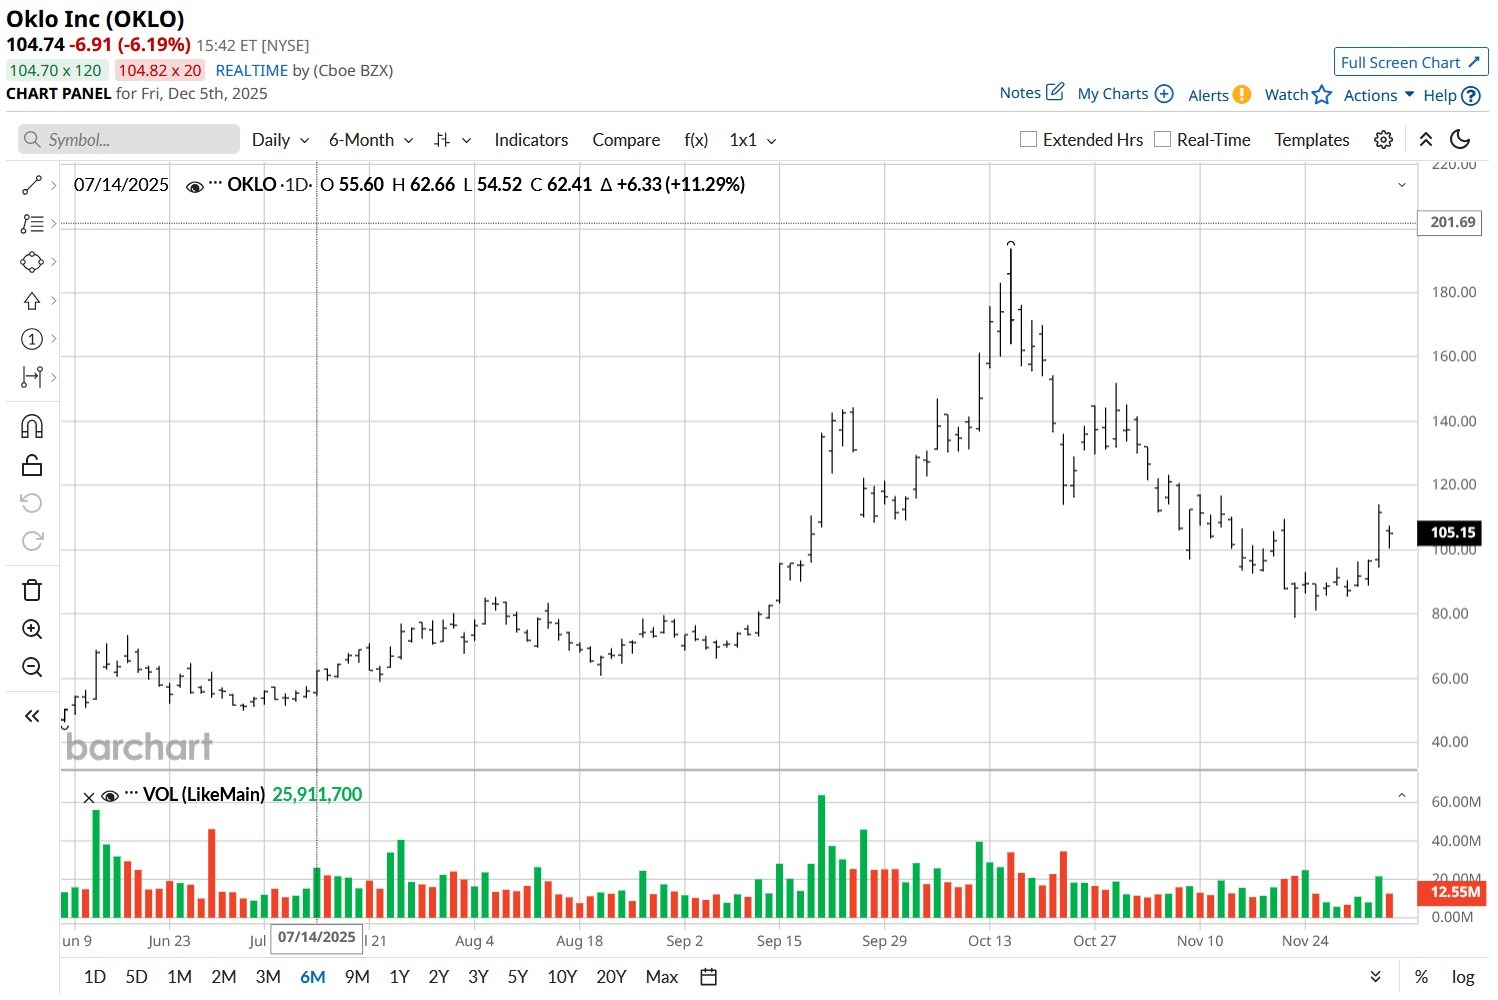Image resolution: width=1498 pixels, height=1000 pixels.
Task: Toggle percent scale mode
Action: click(1421, 977)
